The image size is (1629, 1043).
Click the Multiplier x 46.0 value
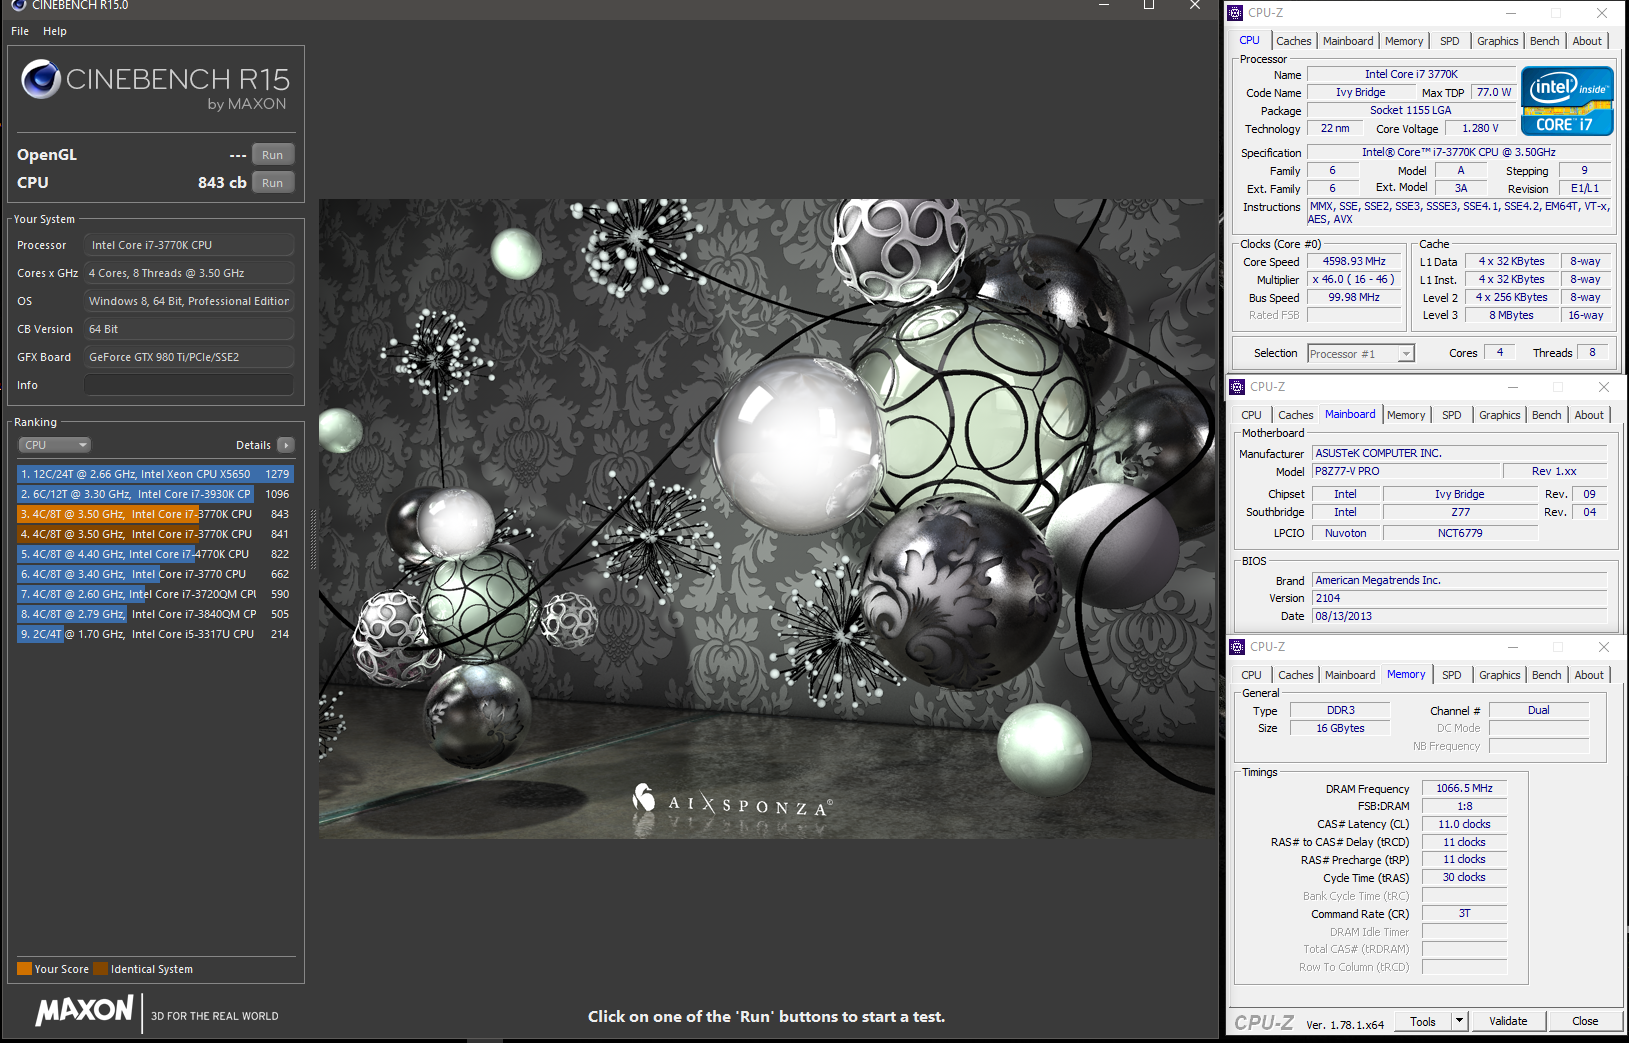pyautogui.click(x=1354, y=279)
